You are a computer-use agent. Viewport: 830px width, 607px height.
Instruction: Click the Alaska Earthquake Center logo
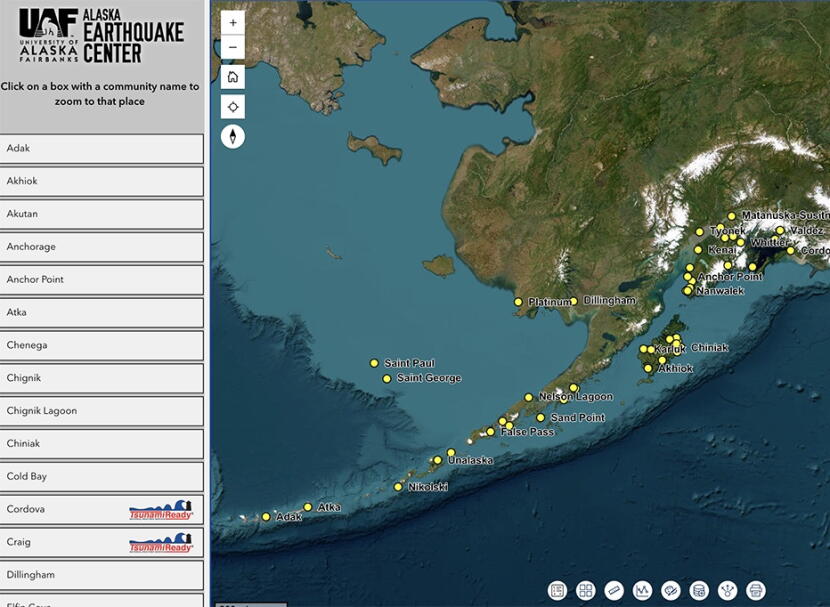coord(102,36)
